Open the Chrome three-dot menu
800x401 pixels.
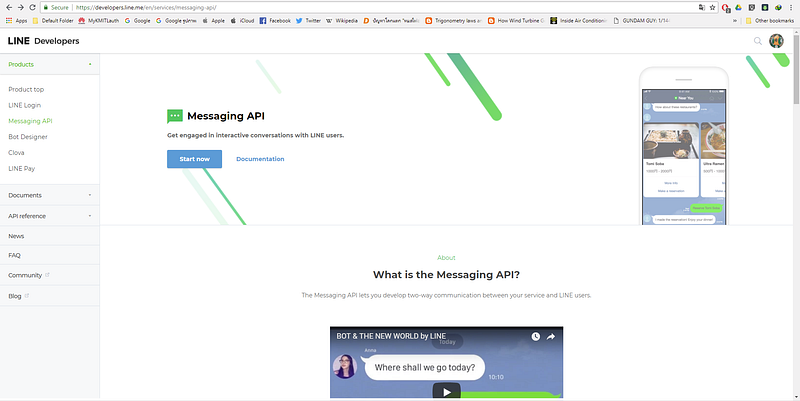click(x=792, y=8)
